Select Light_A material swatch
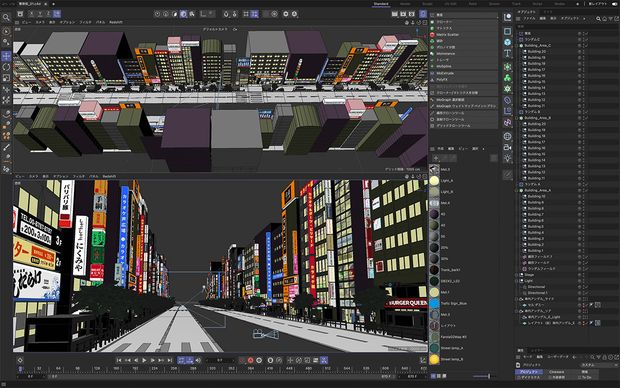Screen dimensions: 620x388 435,181
